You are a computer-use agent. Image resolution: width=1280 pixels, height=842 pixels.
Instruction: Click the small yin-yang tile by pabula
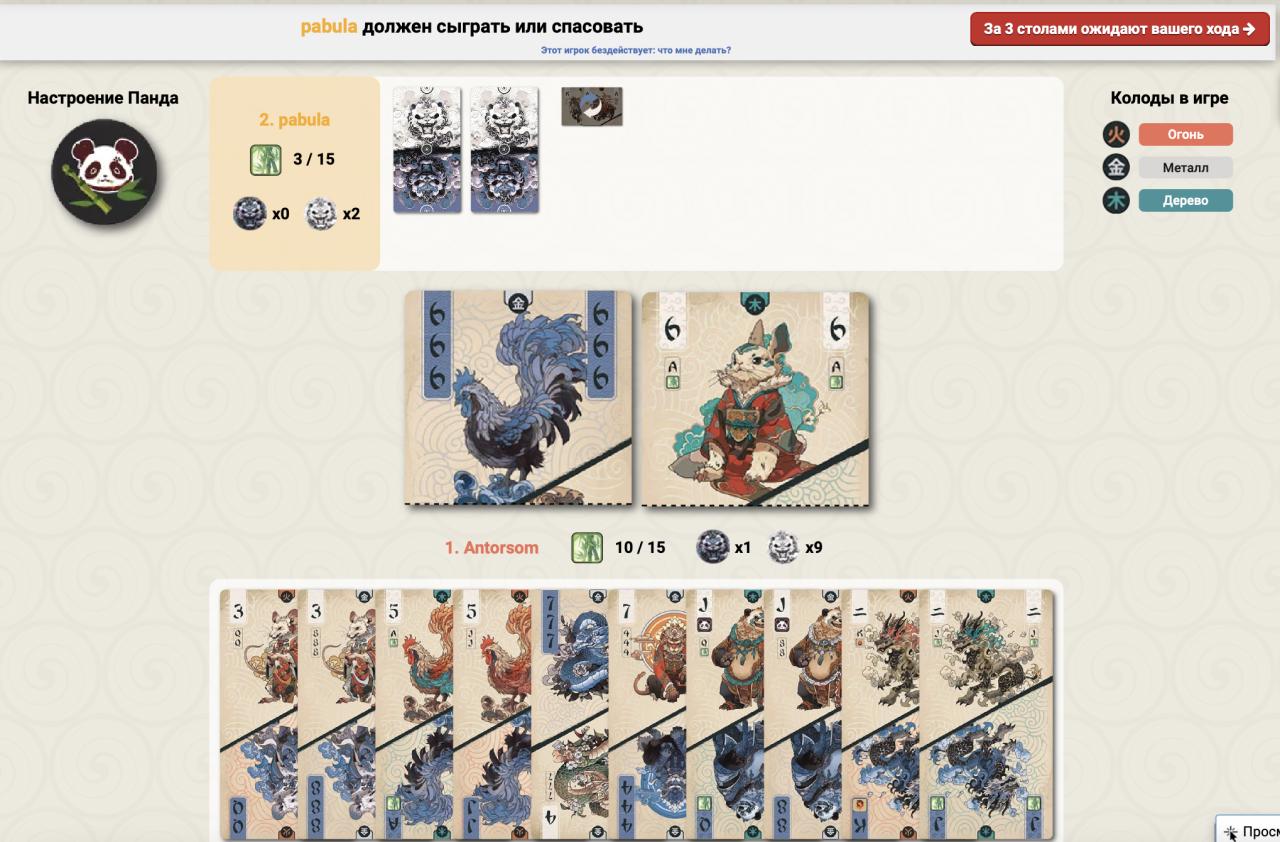tap(592, 106)
